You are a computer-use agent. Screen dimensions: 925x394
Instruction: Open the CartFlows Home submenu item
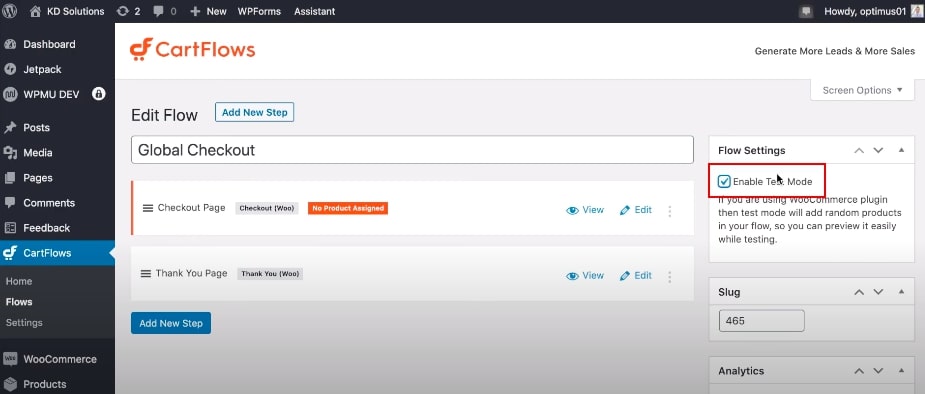click(x=19, y=281)
